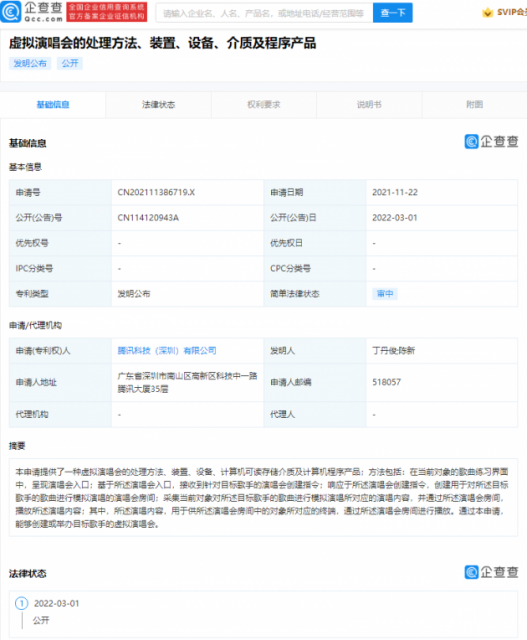
Task: Click the circled number 1 timeline marker
Action: tap(22, 603)
